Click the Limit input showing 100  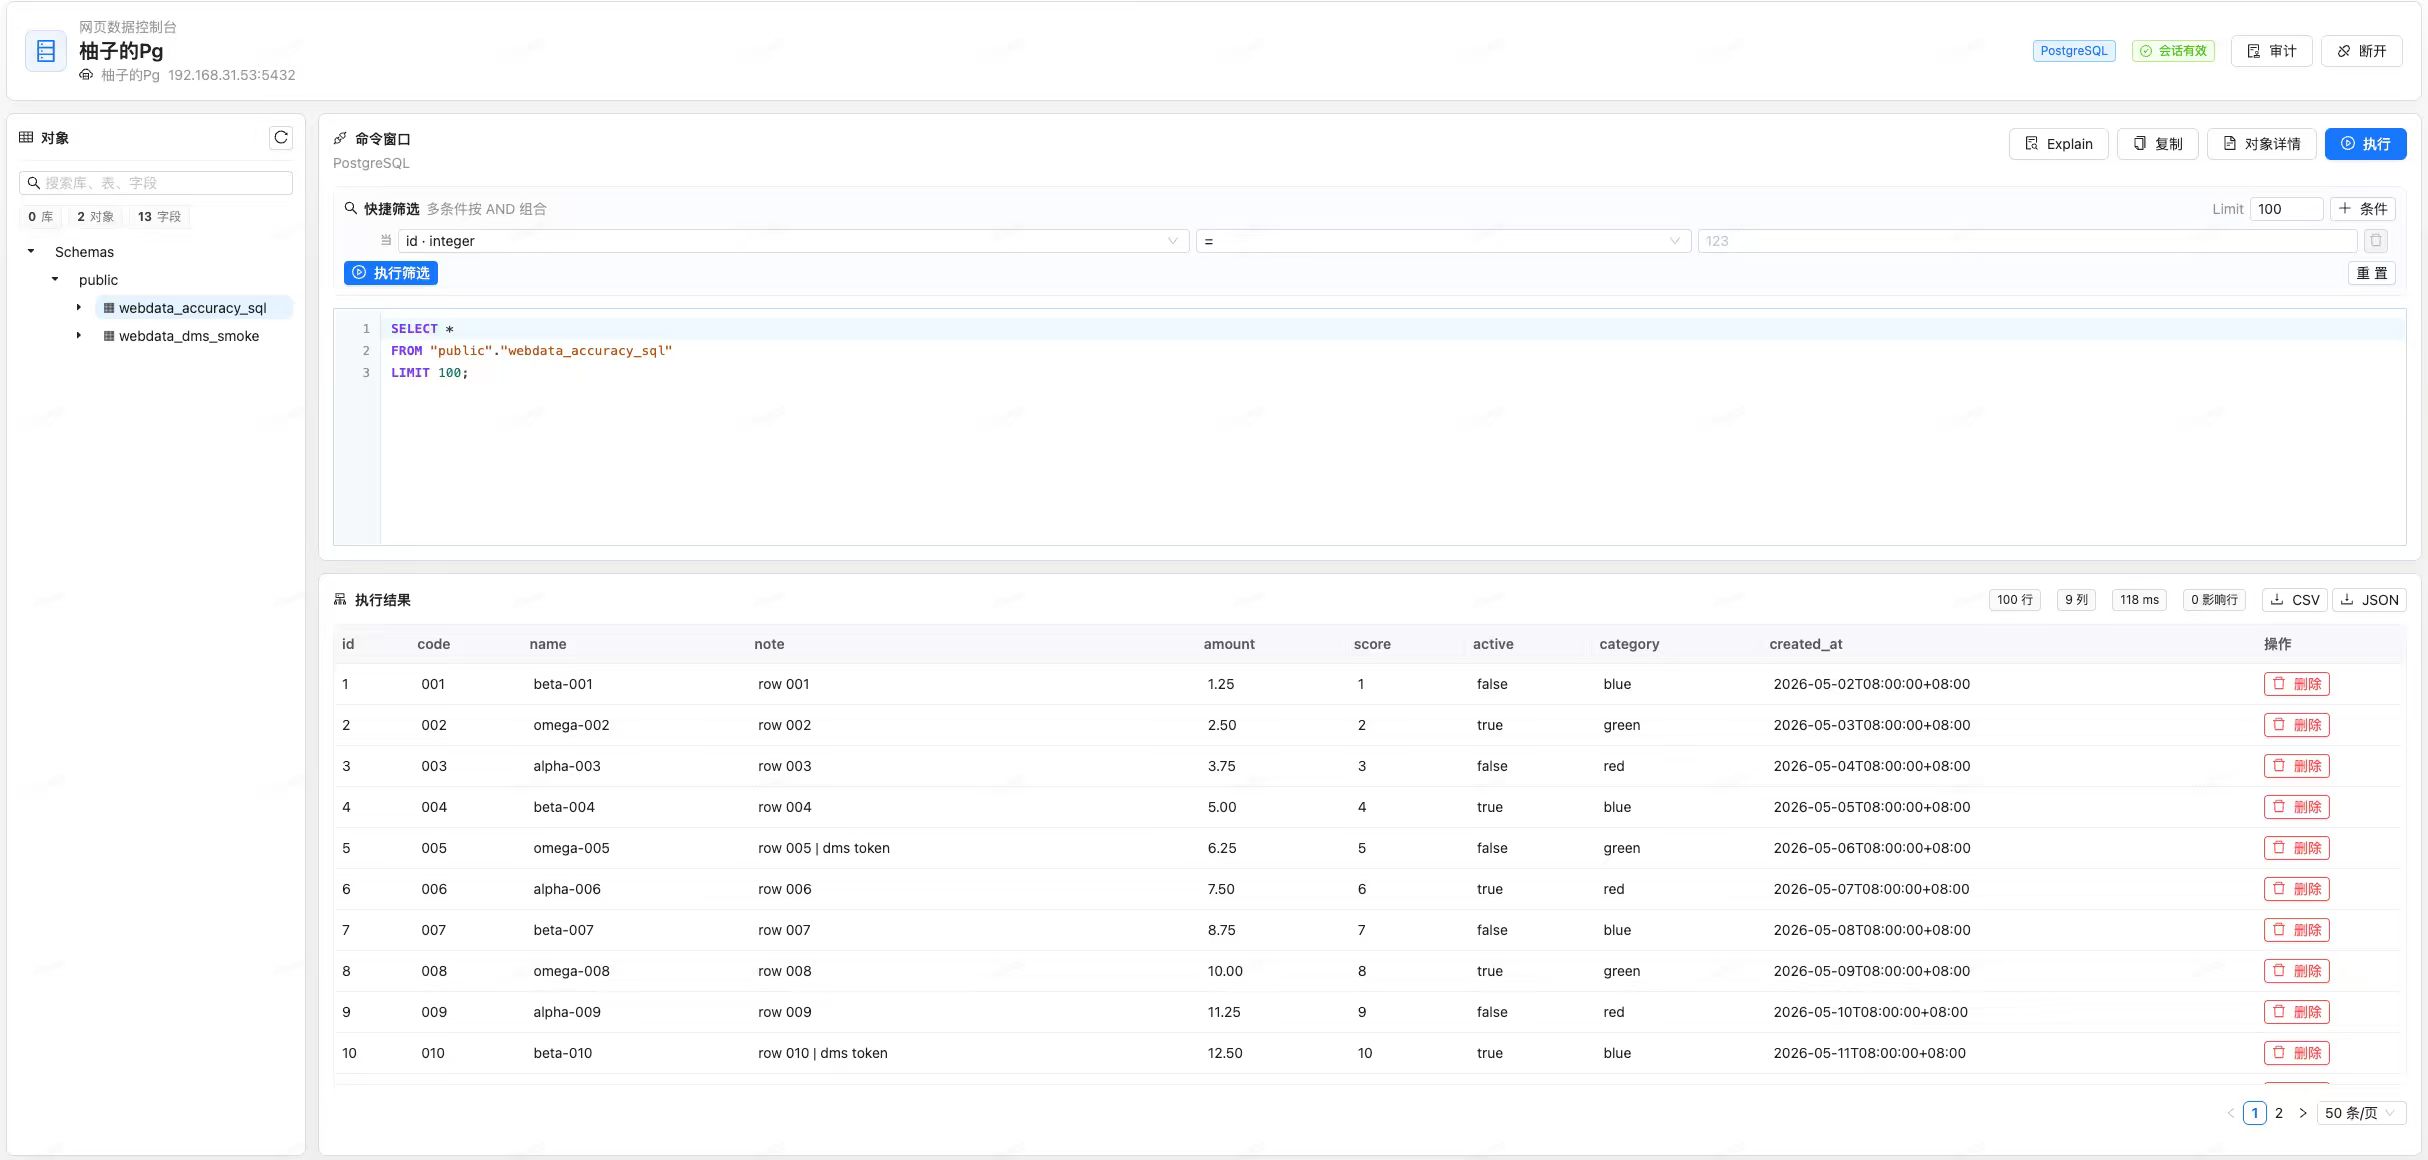2286,209
